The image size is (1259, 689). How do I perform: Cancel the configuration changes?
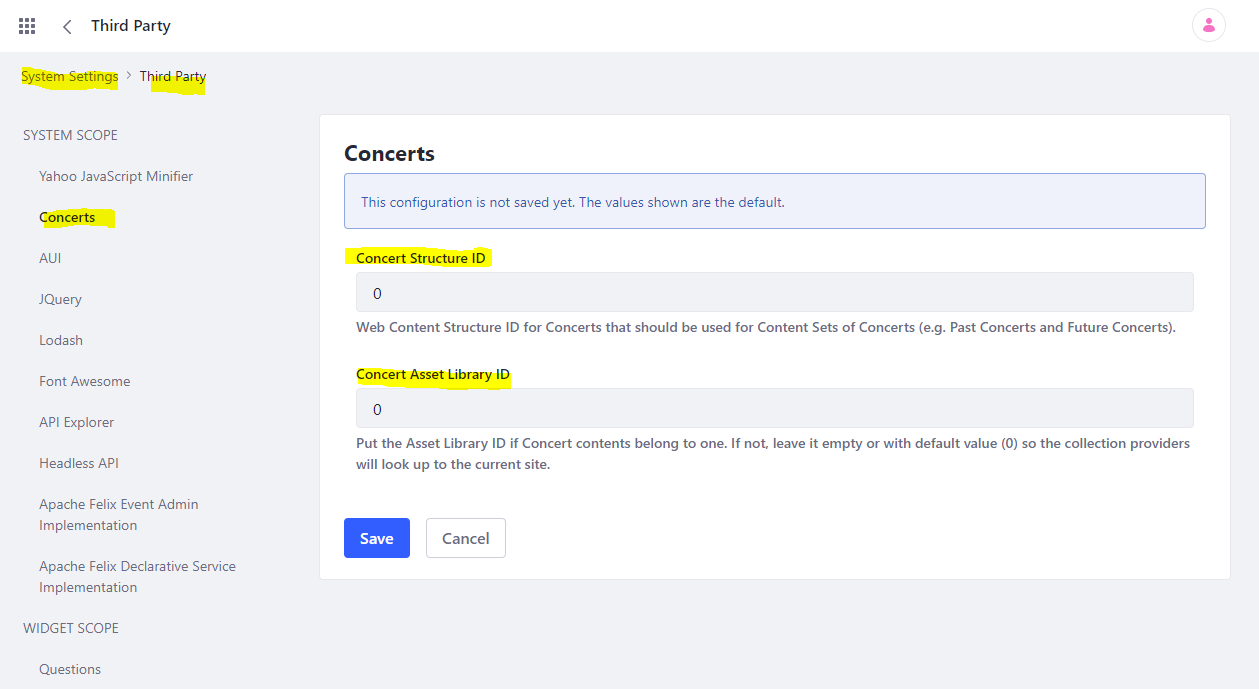click(465, 538)
